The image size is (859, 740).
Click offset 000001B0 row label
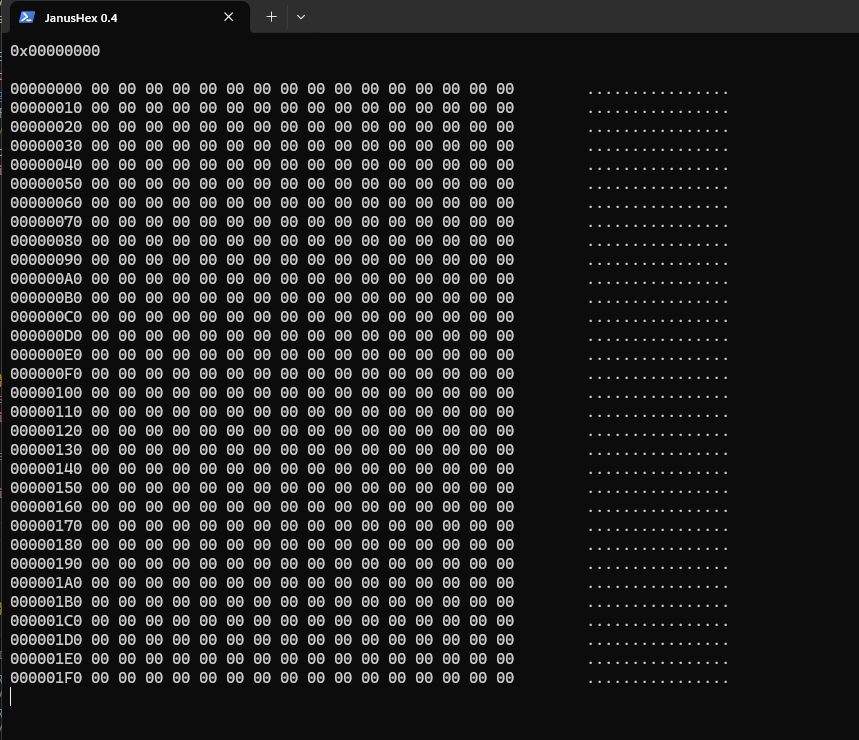tap(46, 601)
